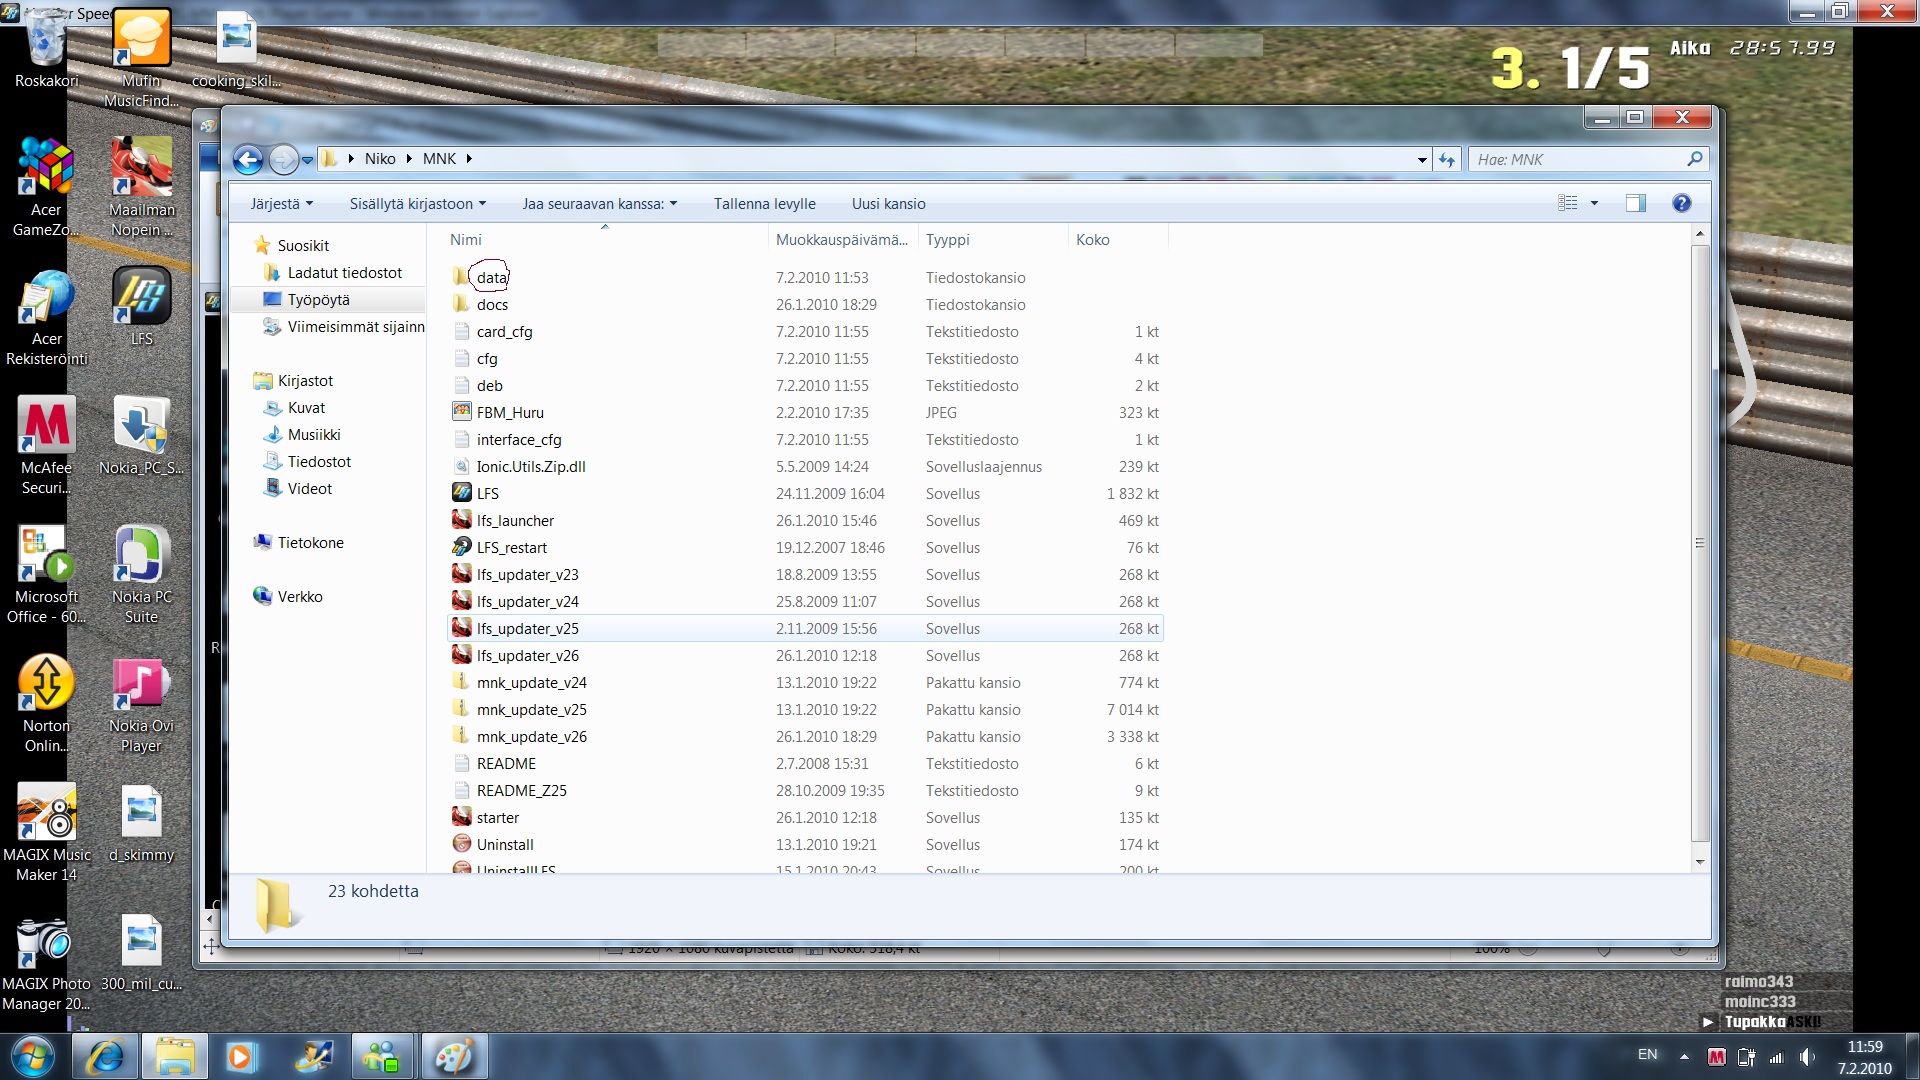Select the LFS application file icon
Viewport: 1920px width, 1080px height.
coord(462,493)
